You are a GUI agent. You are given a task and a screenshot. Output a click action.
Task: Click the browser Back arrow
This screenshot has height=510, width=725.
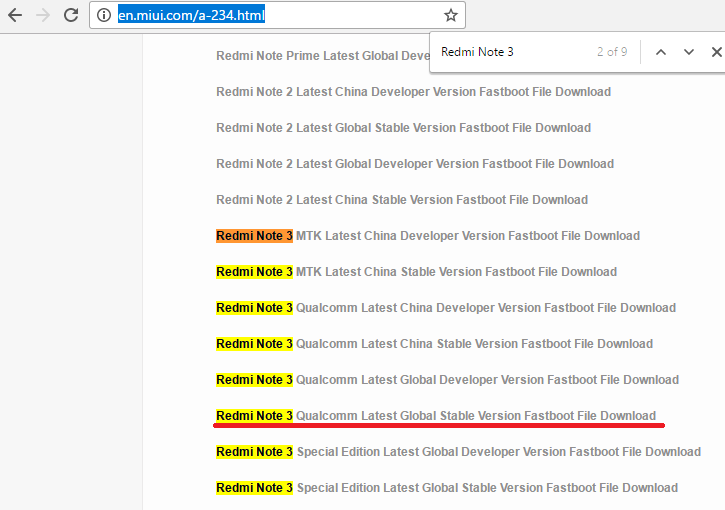(x=15, y=15)
